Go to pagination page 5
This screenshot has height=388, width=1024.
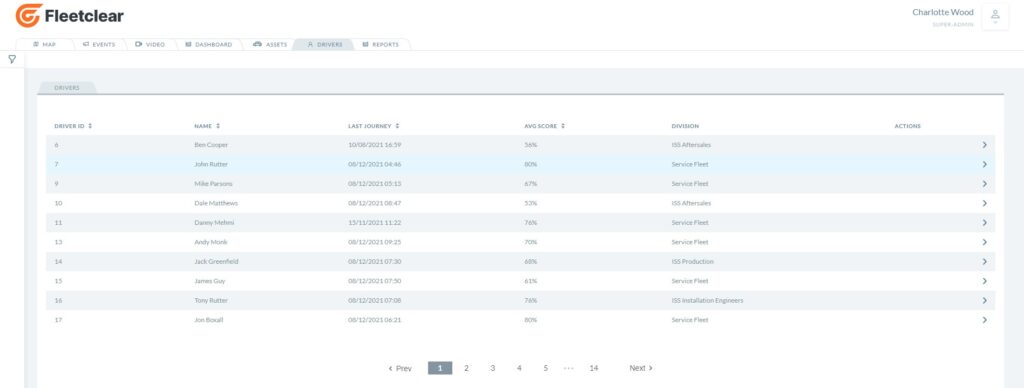545,368
